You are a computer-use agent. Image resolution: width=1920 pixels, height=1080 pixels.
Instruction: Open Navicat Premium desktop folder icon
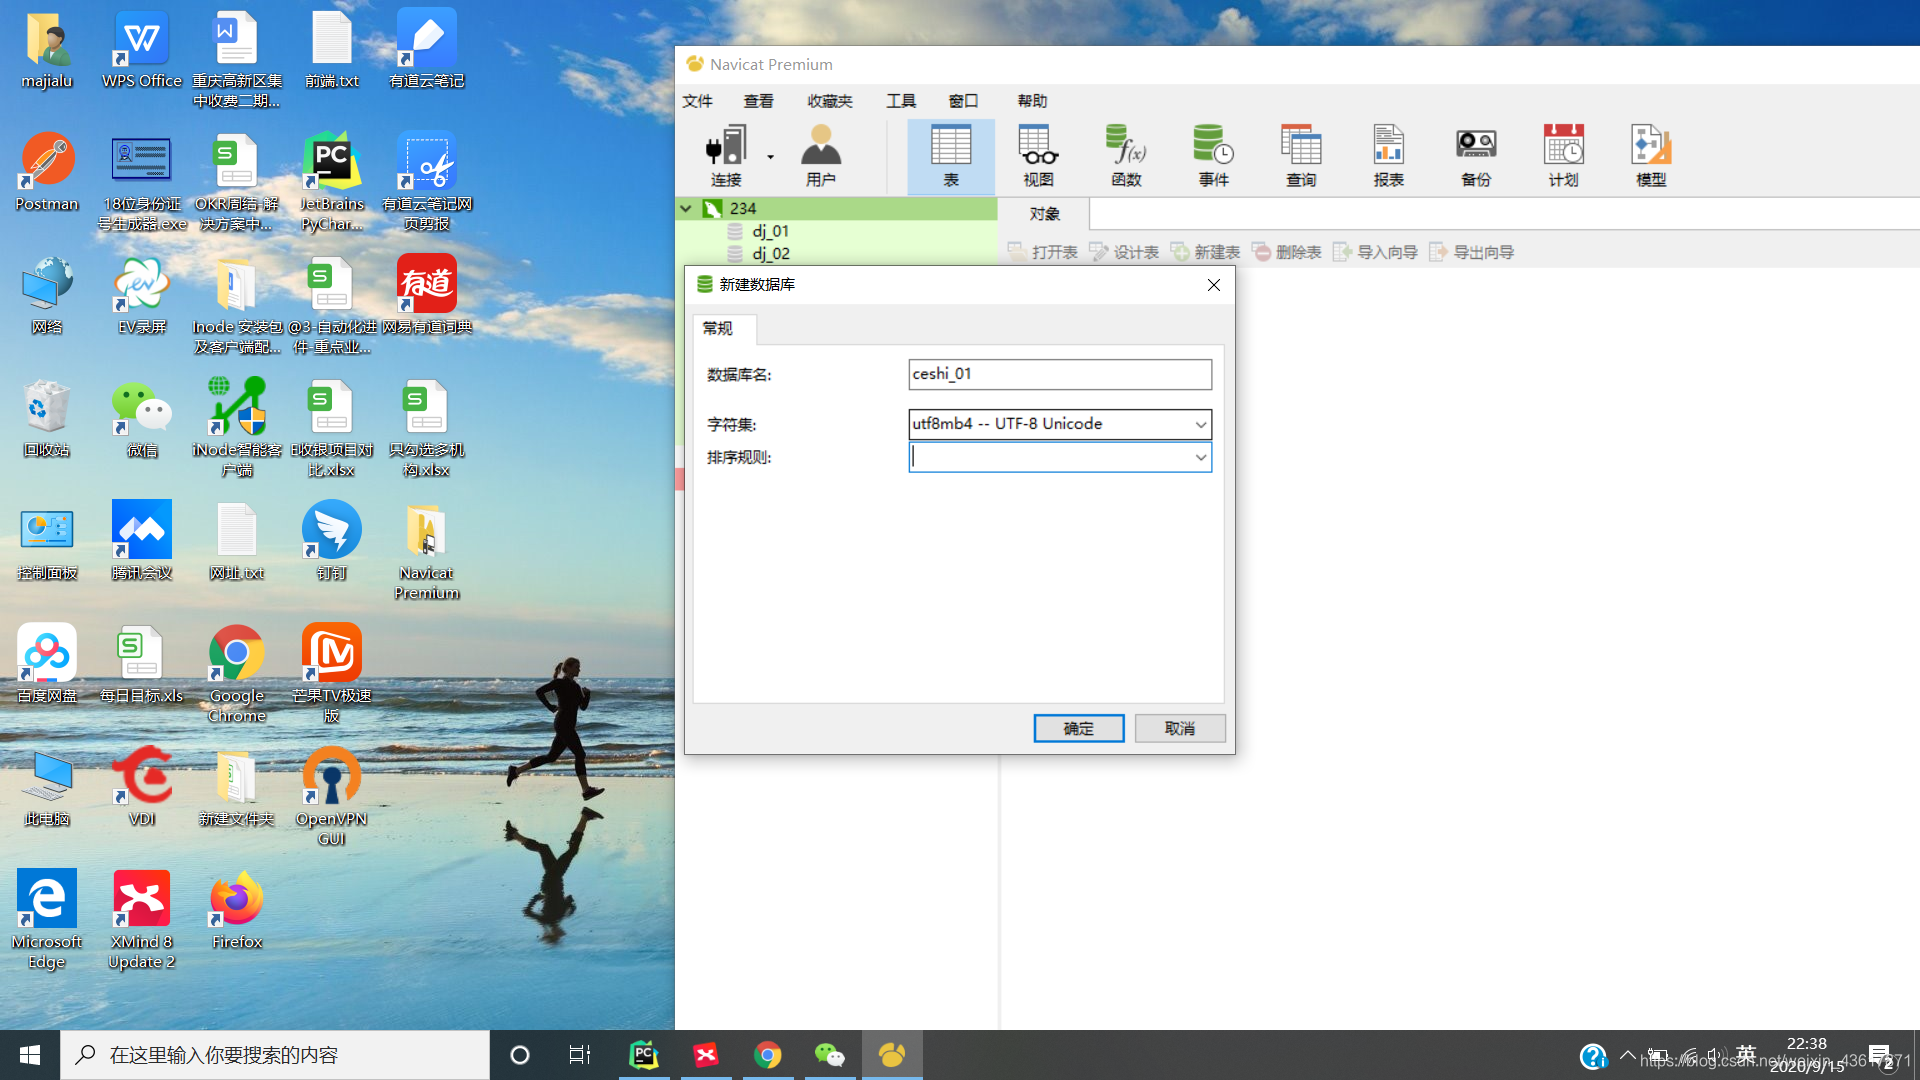coord(427,551)
